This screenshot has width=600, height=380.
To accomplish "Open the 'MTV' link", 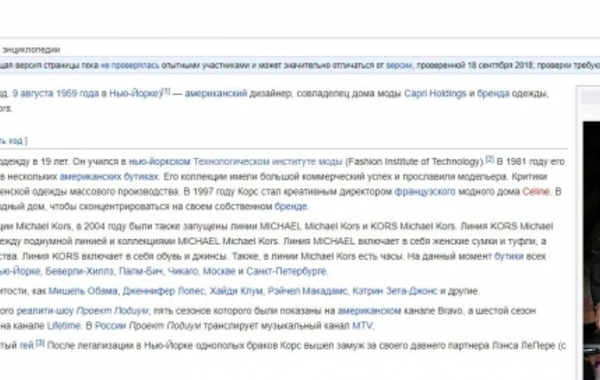I will coord(362,326).
